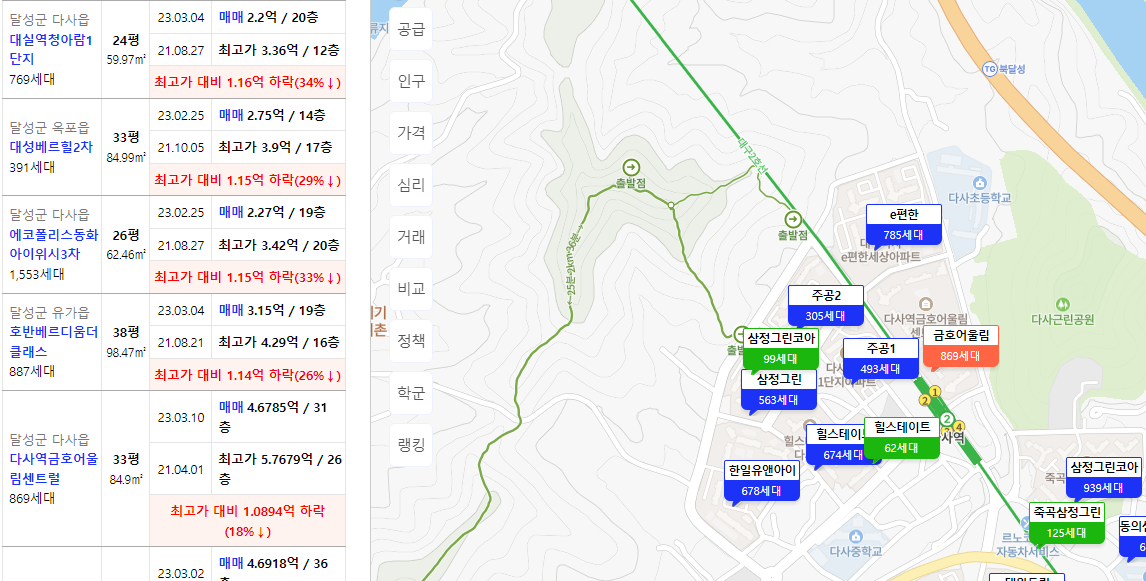Select the 심리 menu item
Screen dimensions: 1146x581
point(411,185)
